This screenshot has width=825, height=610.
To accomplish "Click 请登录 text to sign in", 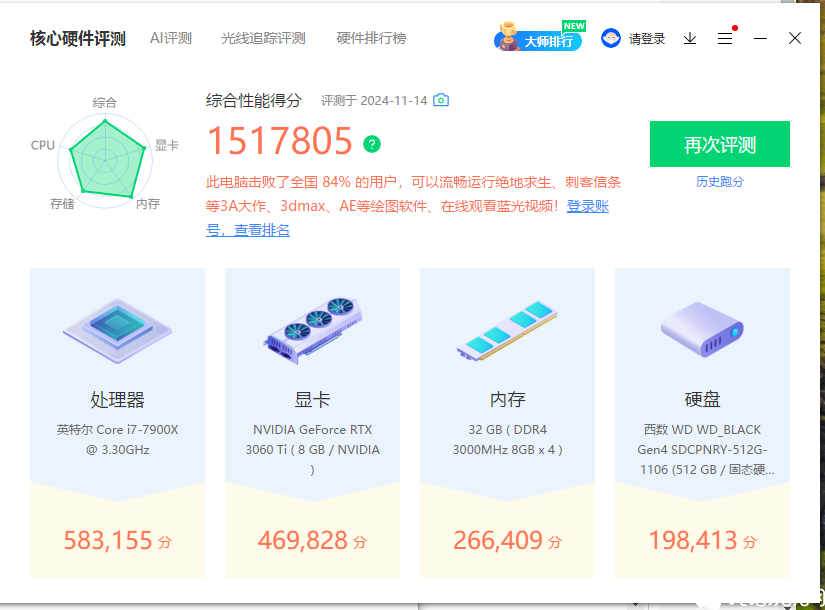I will pos(647,38).
